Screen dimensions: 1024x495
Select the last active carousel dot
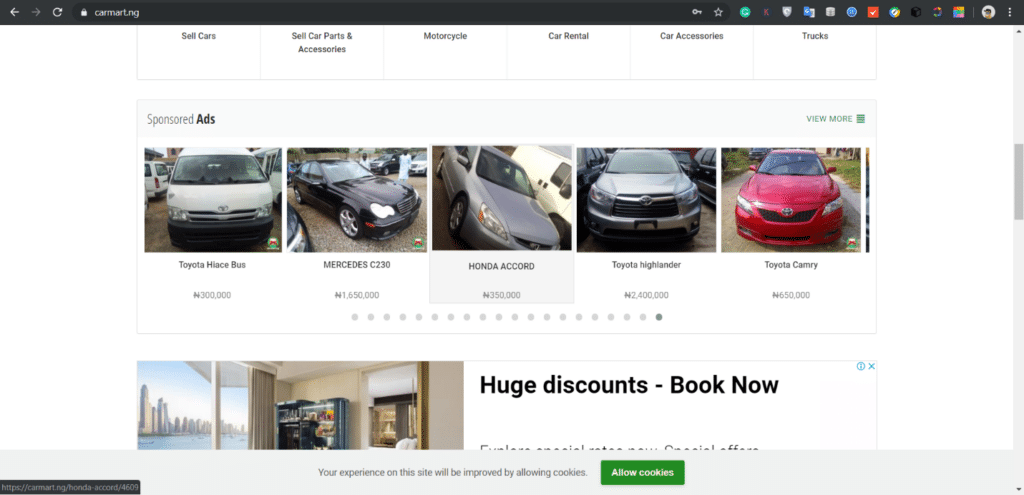[659, 317]
